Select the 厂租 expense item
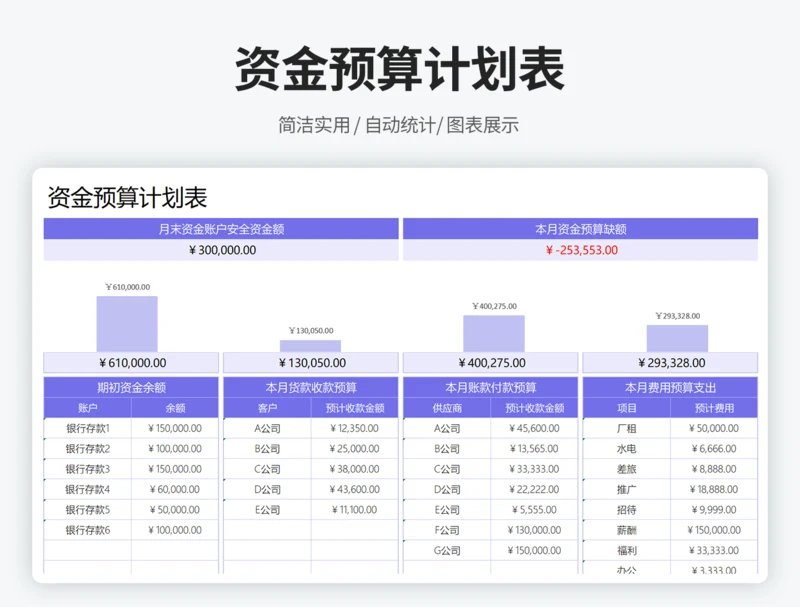Viewport: 800px width, 616px height. pyautogui.click(x=627, y=428)
